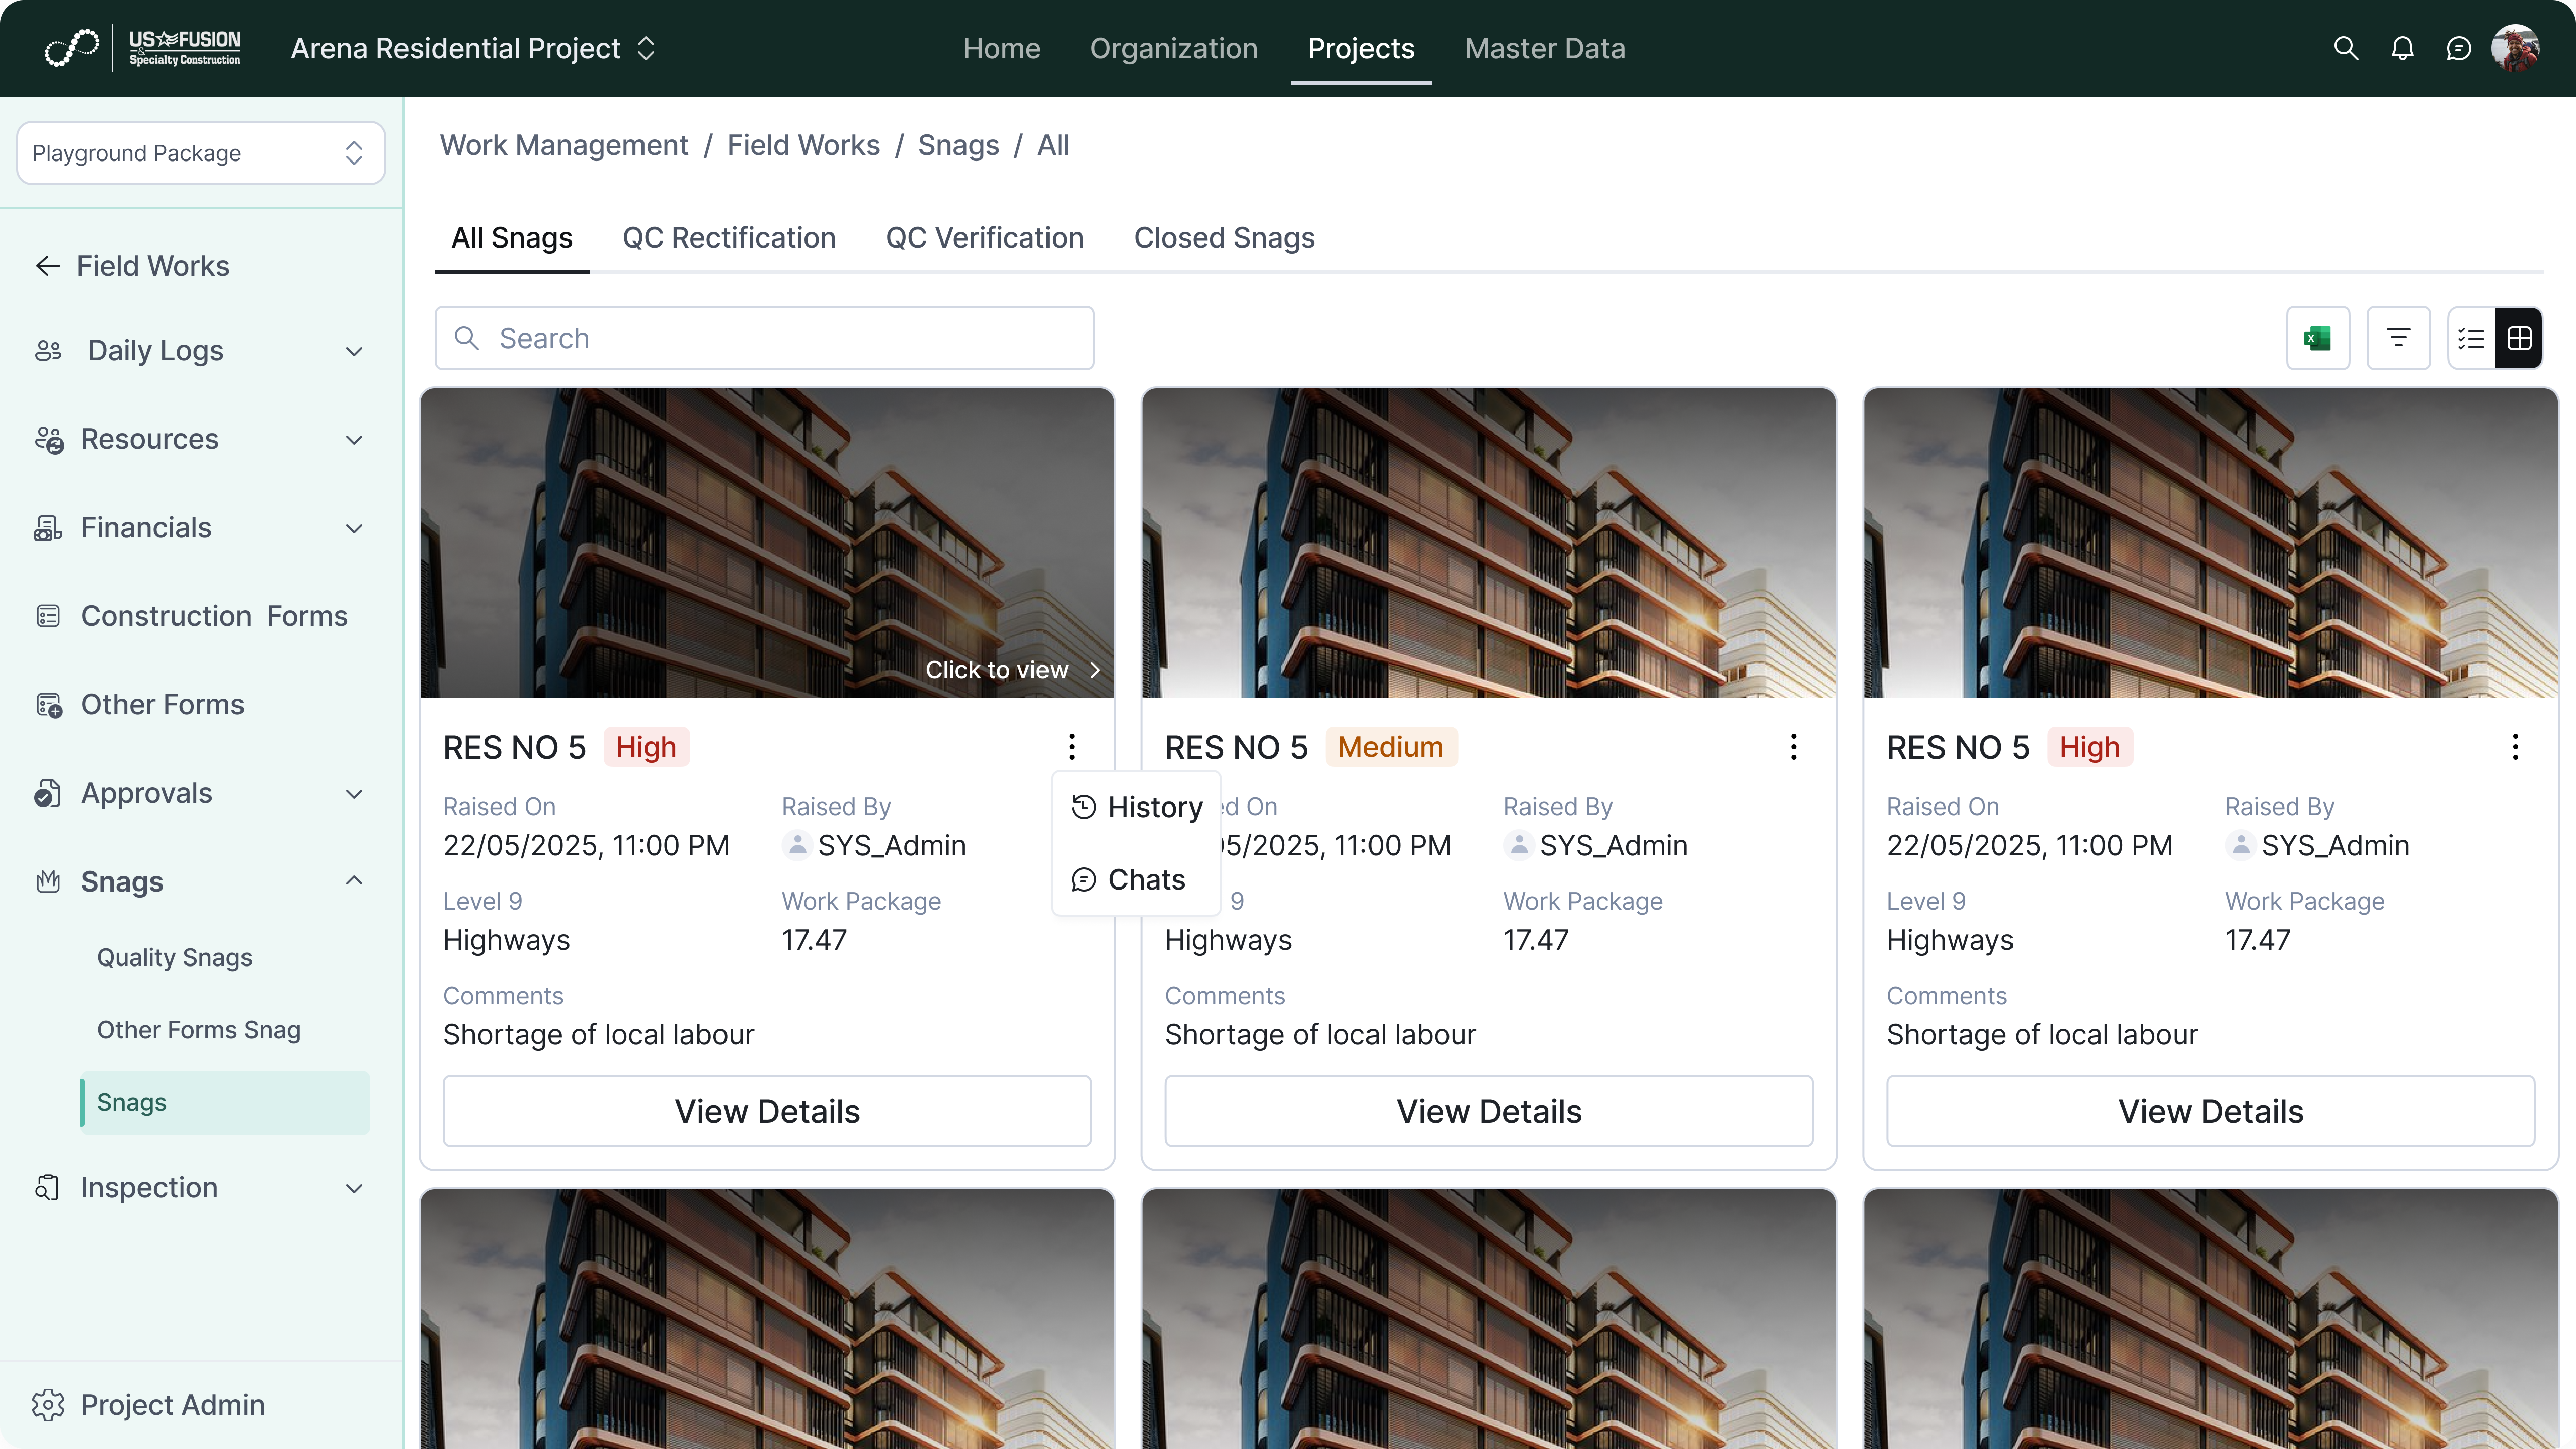This screenshot has height=1449, width=2576.
Task: Expand the Approvals section
Action: pos(354,794)
